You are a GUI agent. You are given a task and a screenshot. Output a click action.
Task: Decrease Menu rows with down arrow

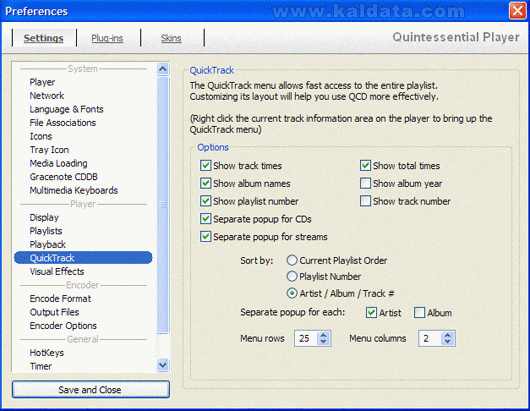(323, 342)
